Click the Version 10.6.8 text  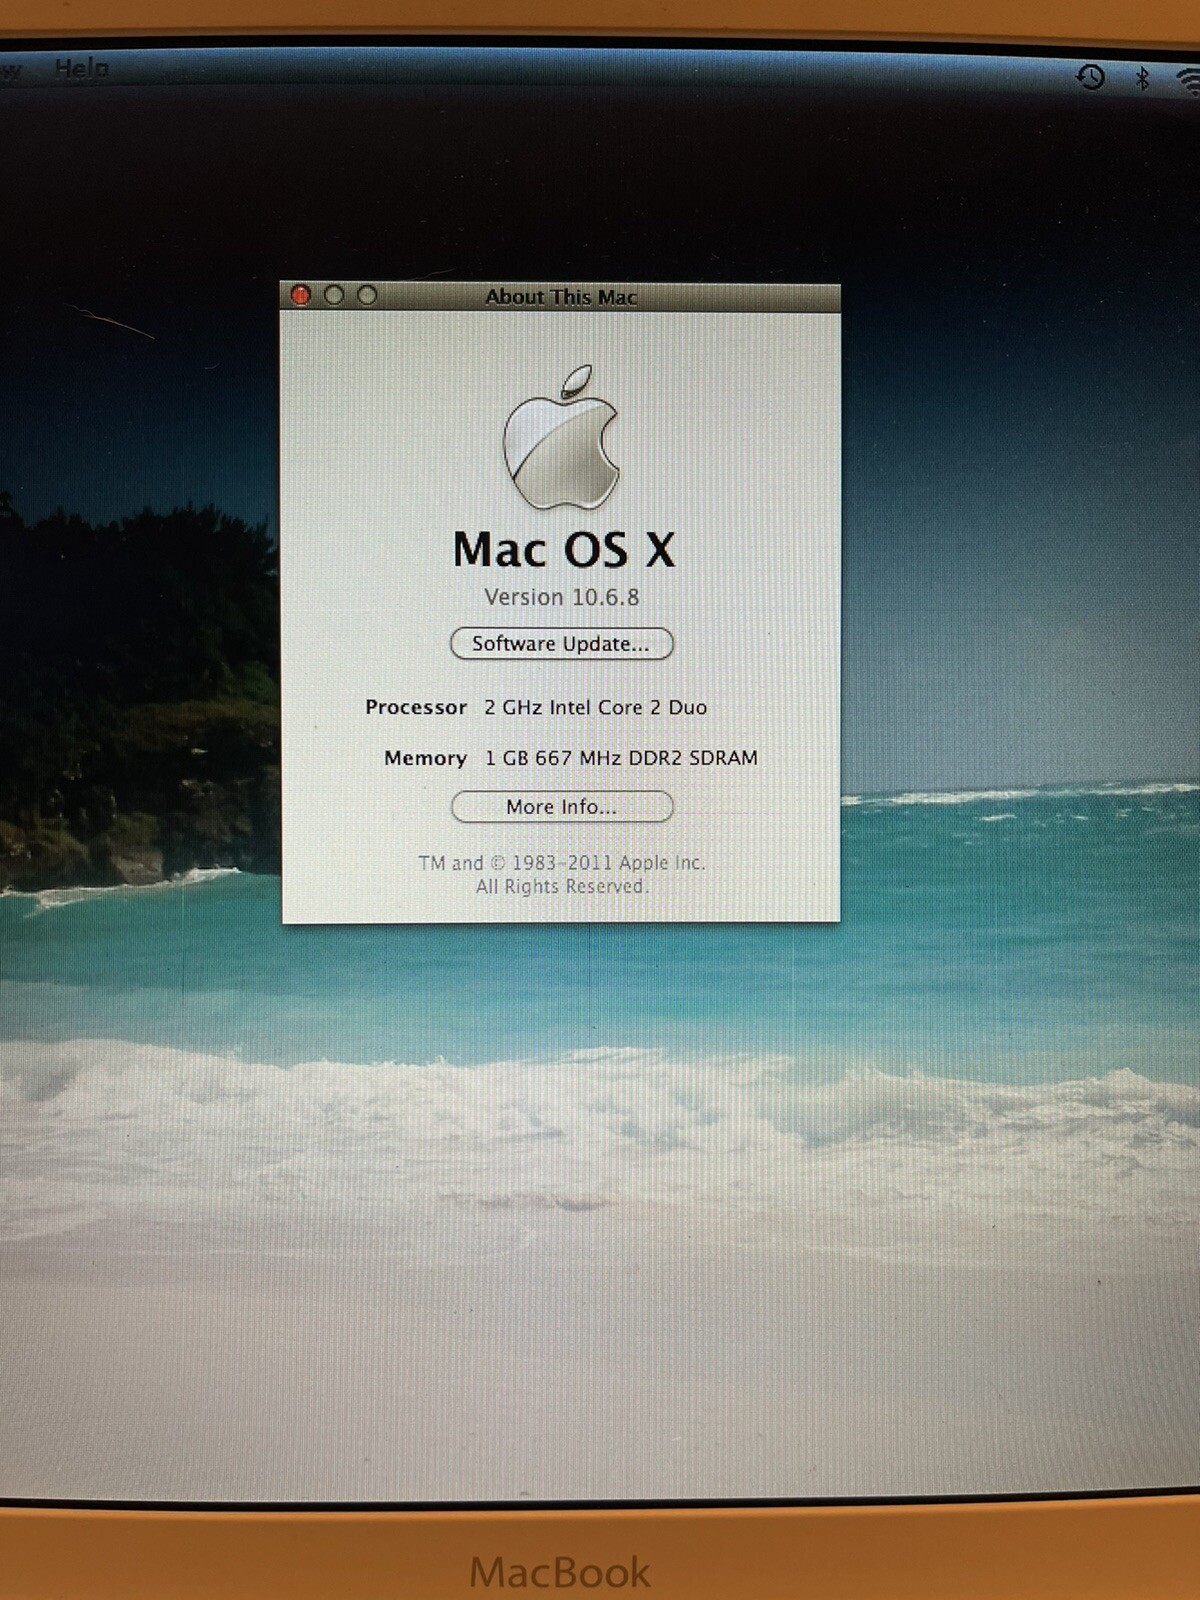coord(561,597)
